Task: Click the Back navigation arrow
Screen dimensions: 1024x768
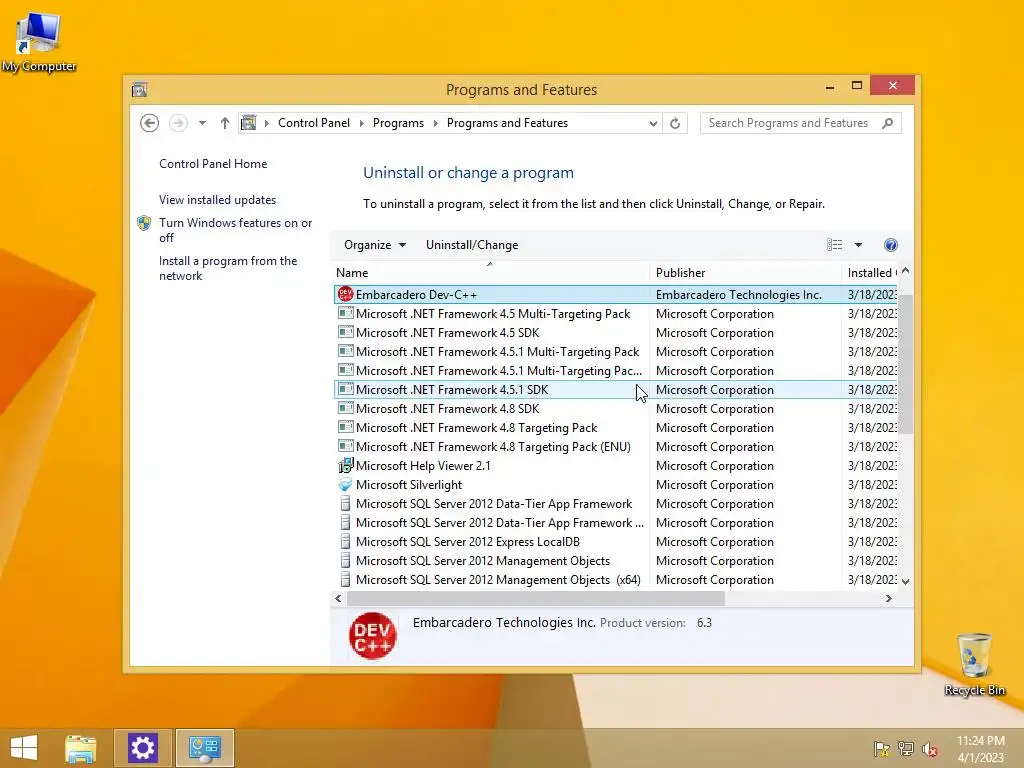Action: tap(150, 123)
